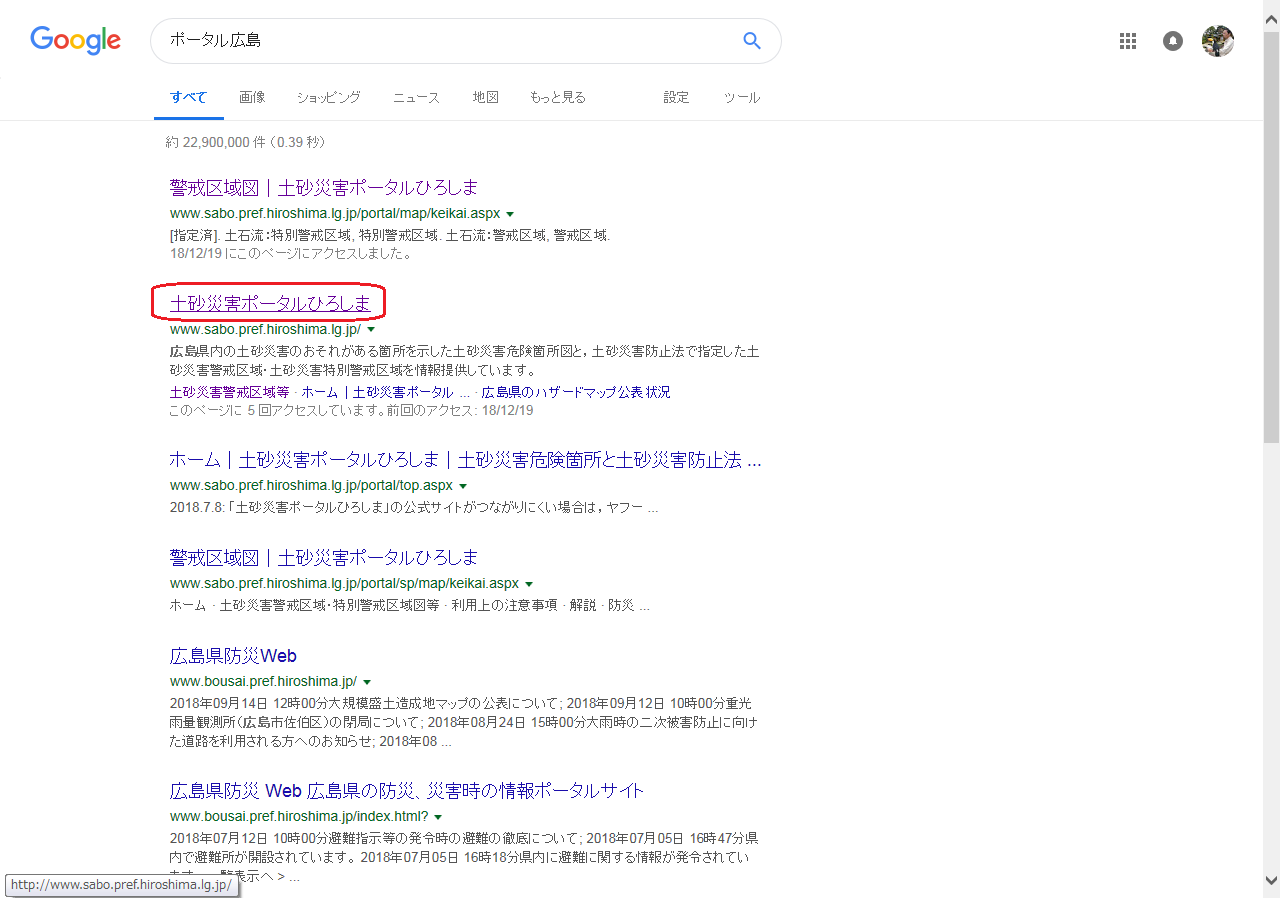Open the 土砂災害警戒区域等 sitelink
The width and height of the screenshot is (1280, 898).
(229, 392)
